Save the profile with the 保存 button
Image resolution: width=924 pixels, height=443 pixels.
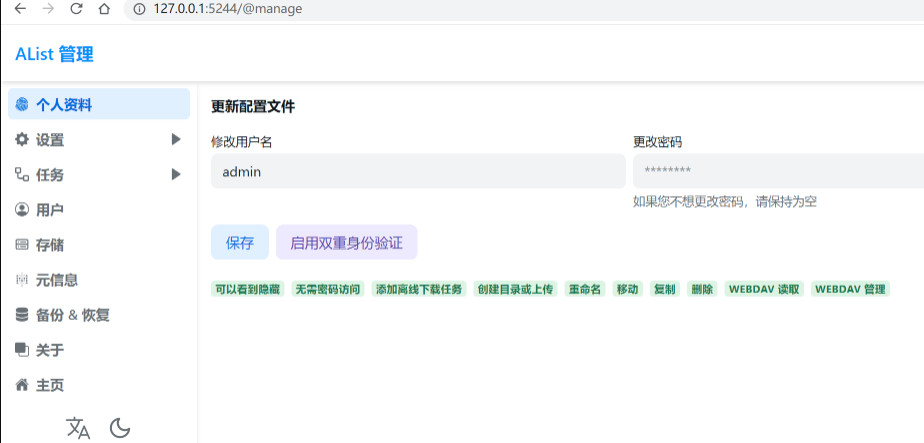click(x=240, y=242)
